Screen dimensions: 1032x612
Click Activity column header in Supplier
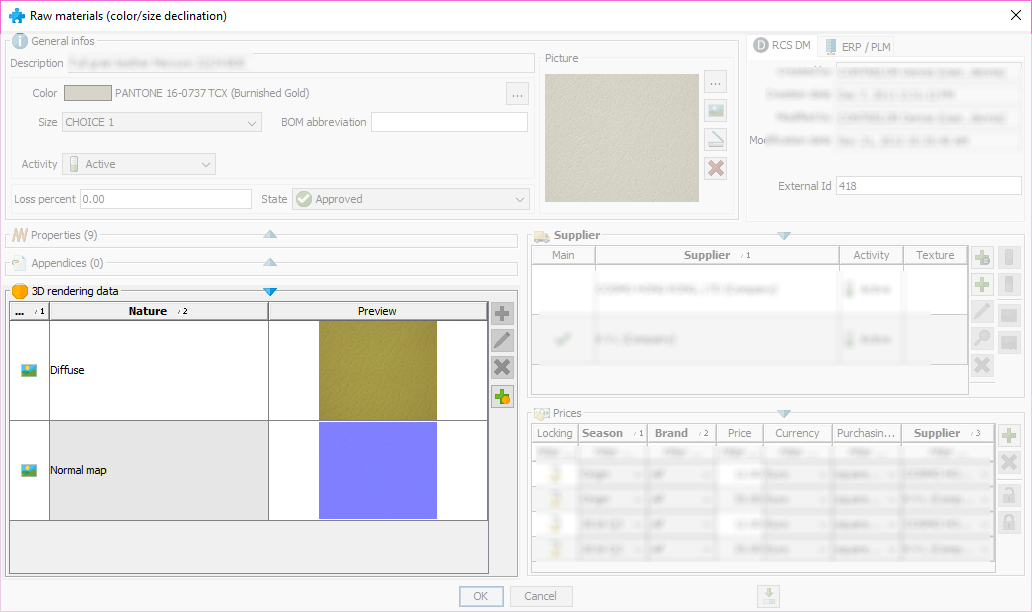871,255
